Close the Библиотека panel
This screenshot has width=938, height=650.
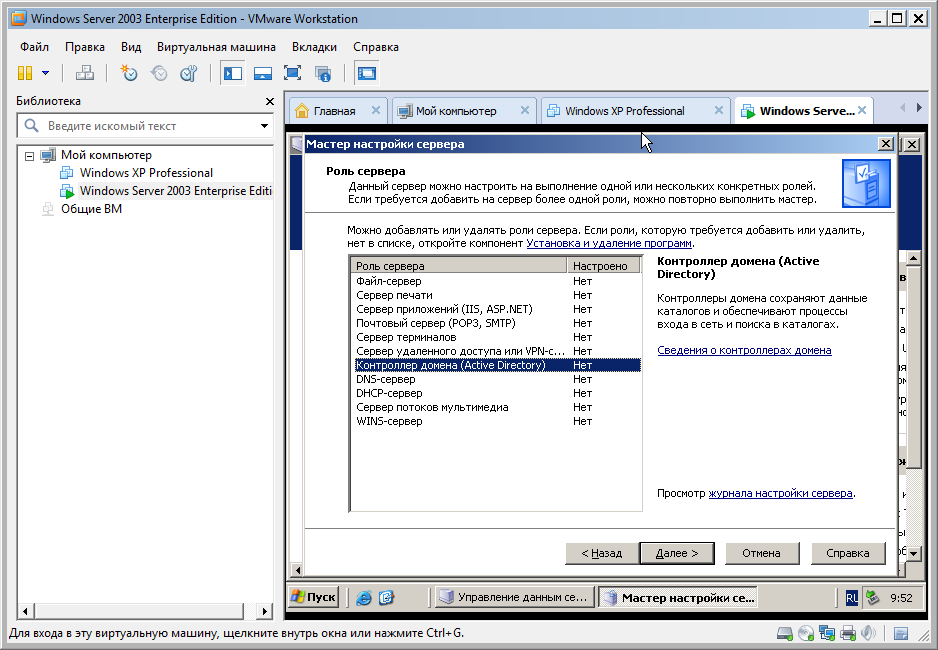270,101
